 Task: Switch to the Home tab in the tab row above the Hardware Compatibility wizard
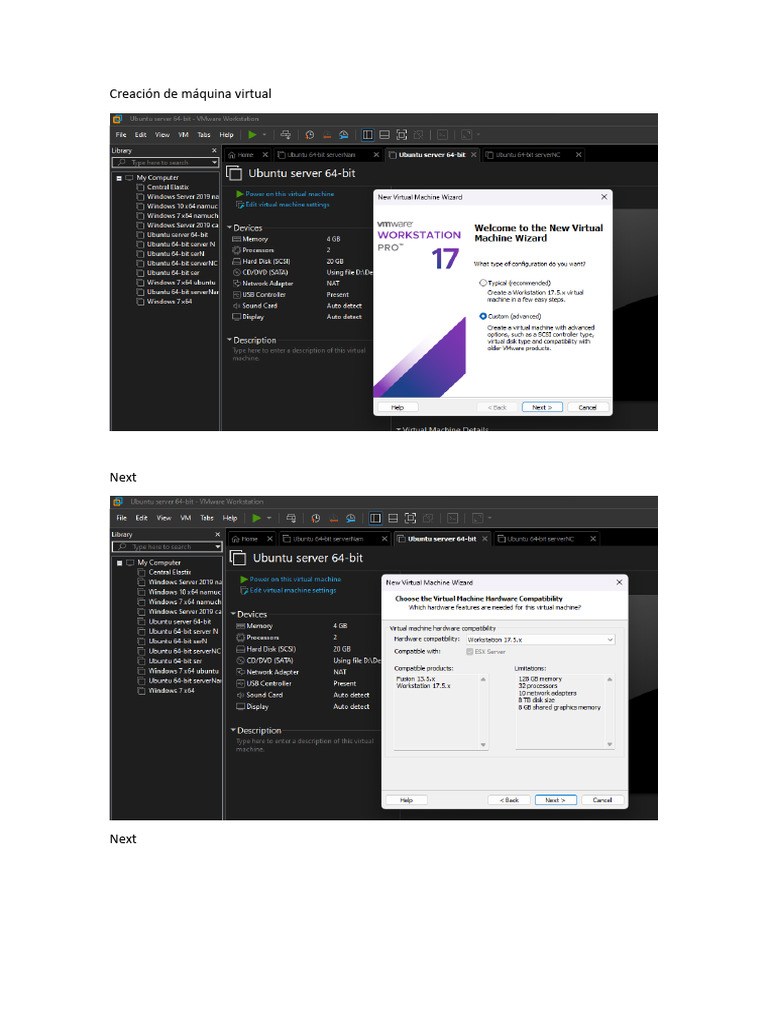click(x=245, y=539)
